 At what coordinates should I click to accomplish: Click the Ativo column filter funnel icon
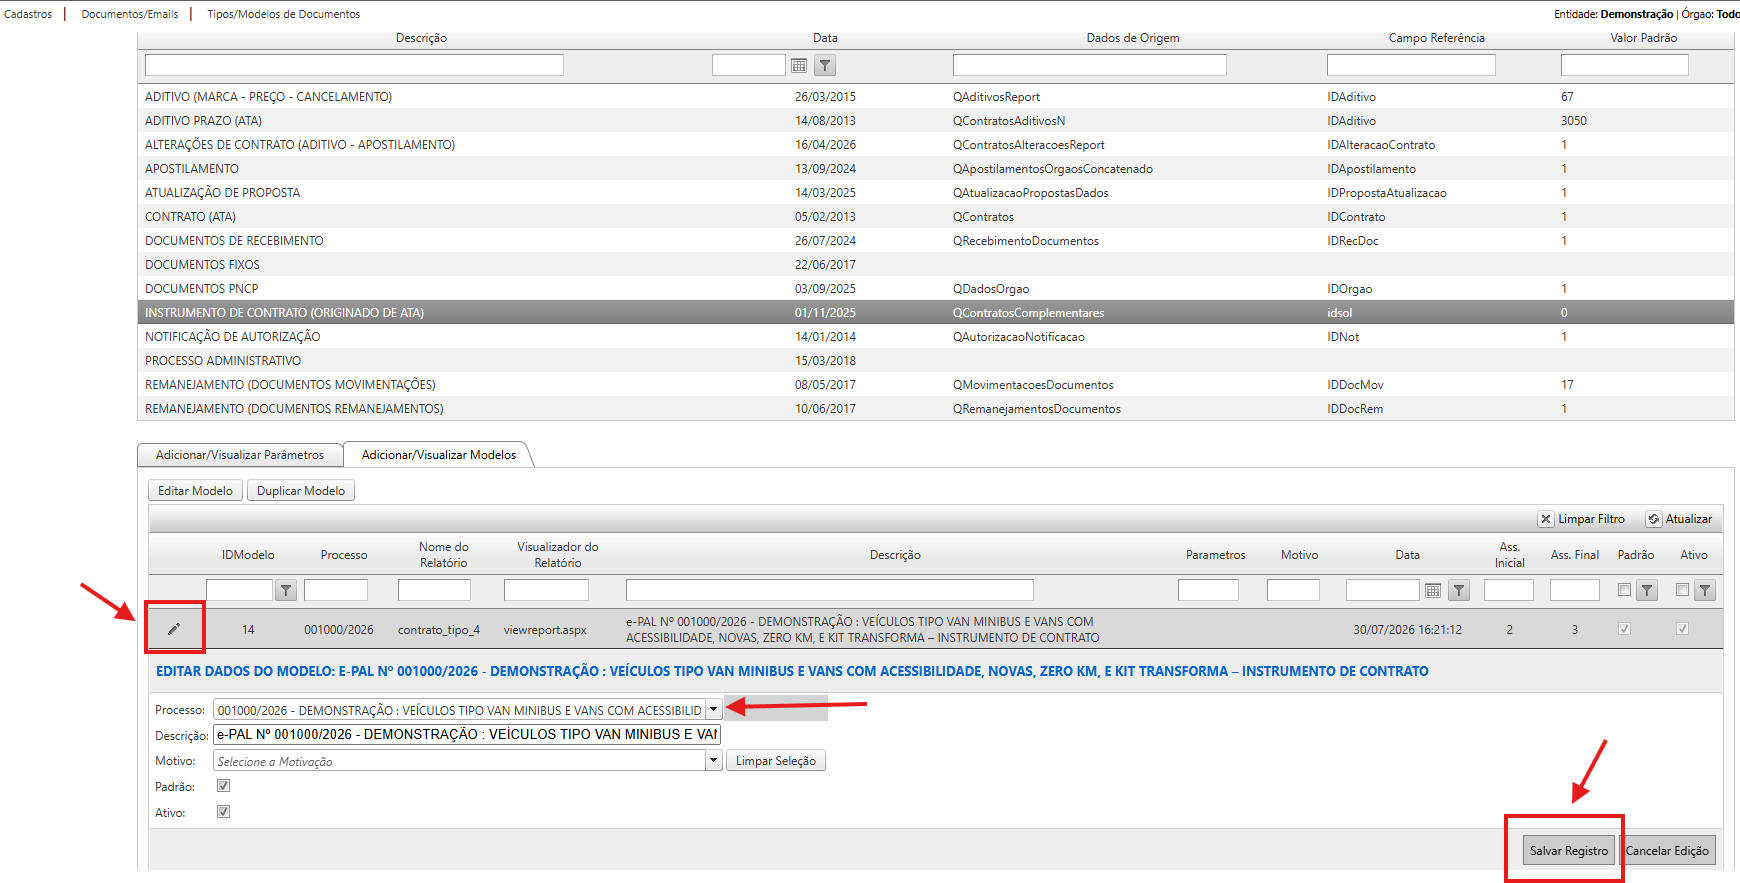[x=1706, y=590]
